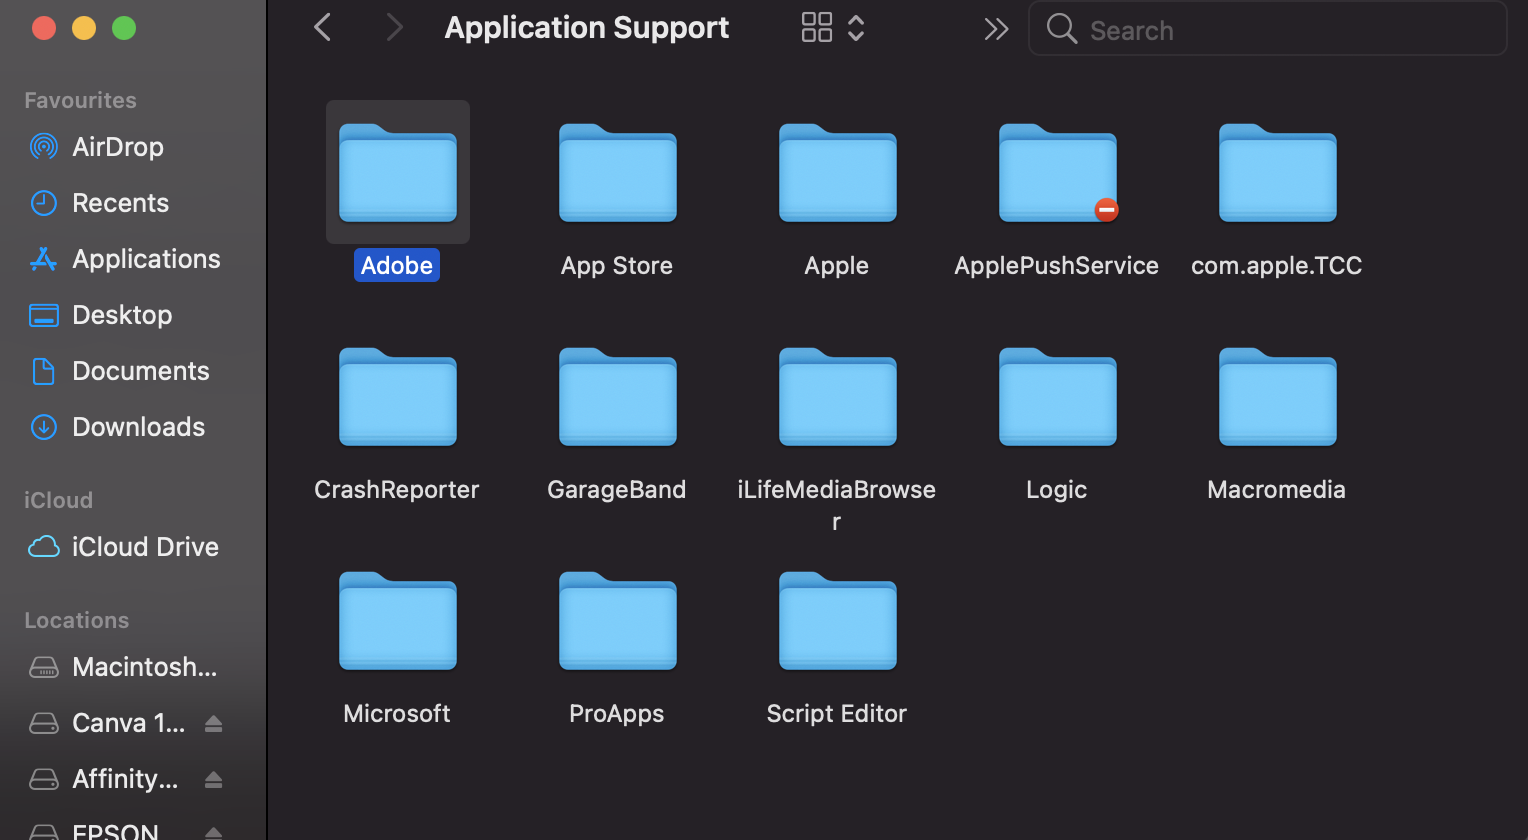The image size is (1528, 840).
Task: Select the com.apple.TCC folder icon
Action: 1278,172
